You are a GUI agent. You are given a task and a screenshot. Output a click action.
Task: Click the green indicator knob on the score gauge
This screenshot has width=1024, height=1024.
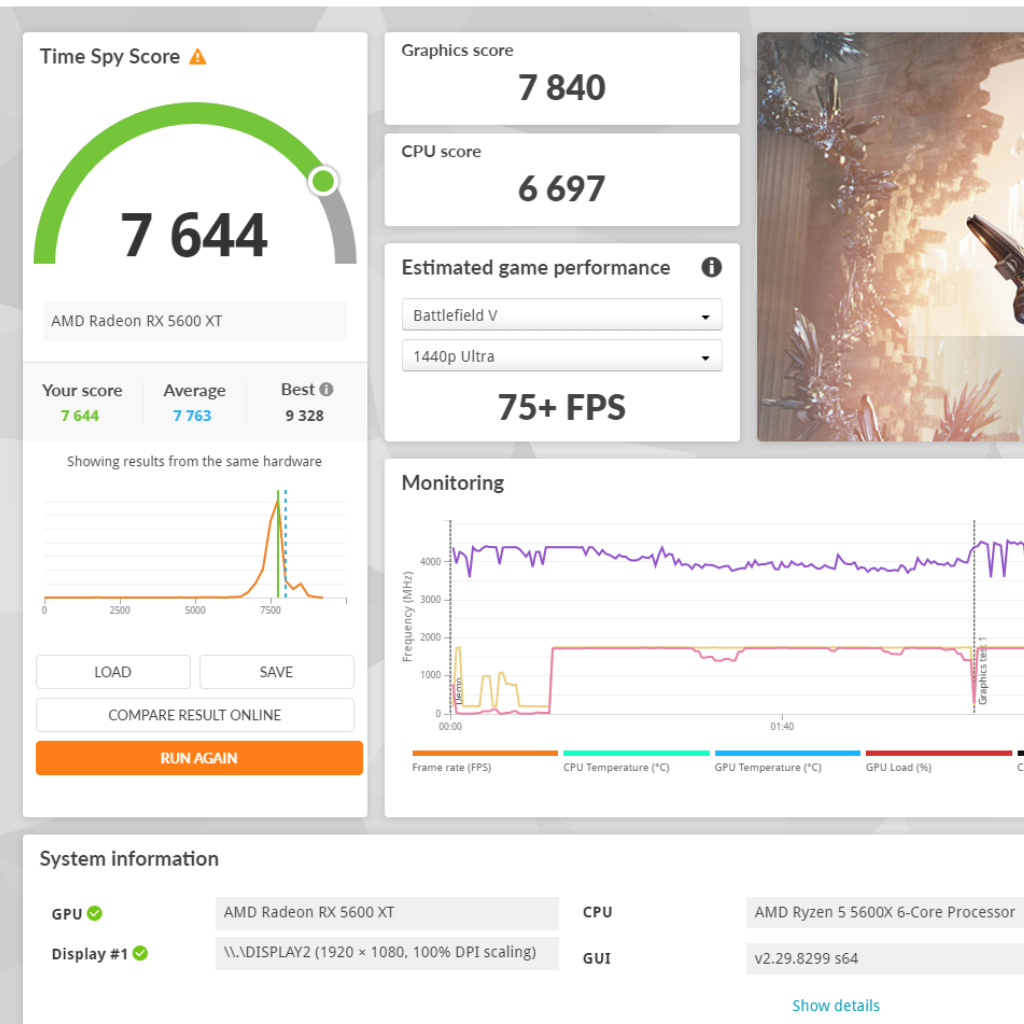(x=323, y=181)
